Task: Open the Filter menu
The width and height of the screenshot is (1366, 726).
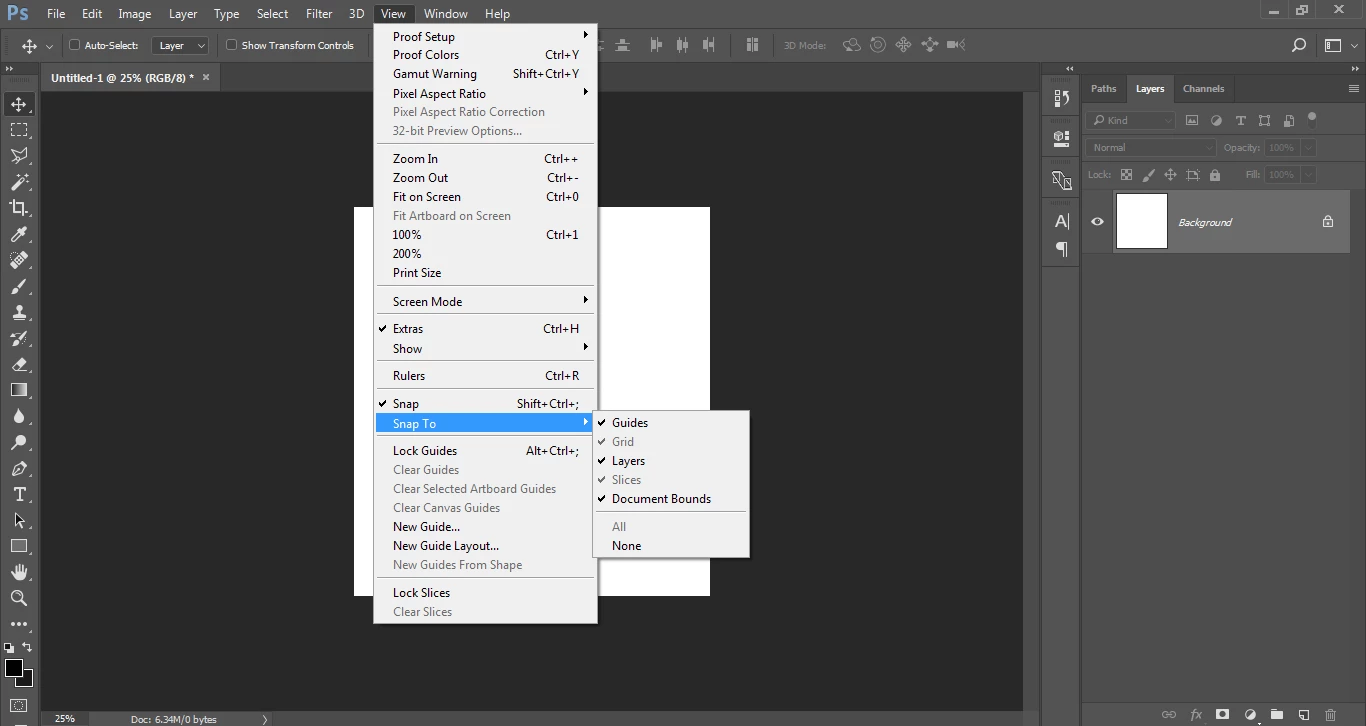Action: pos(319,14)
